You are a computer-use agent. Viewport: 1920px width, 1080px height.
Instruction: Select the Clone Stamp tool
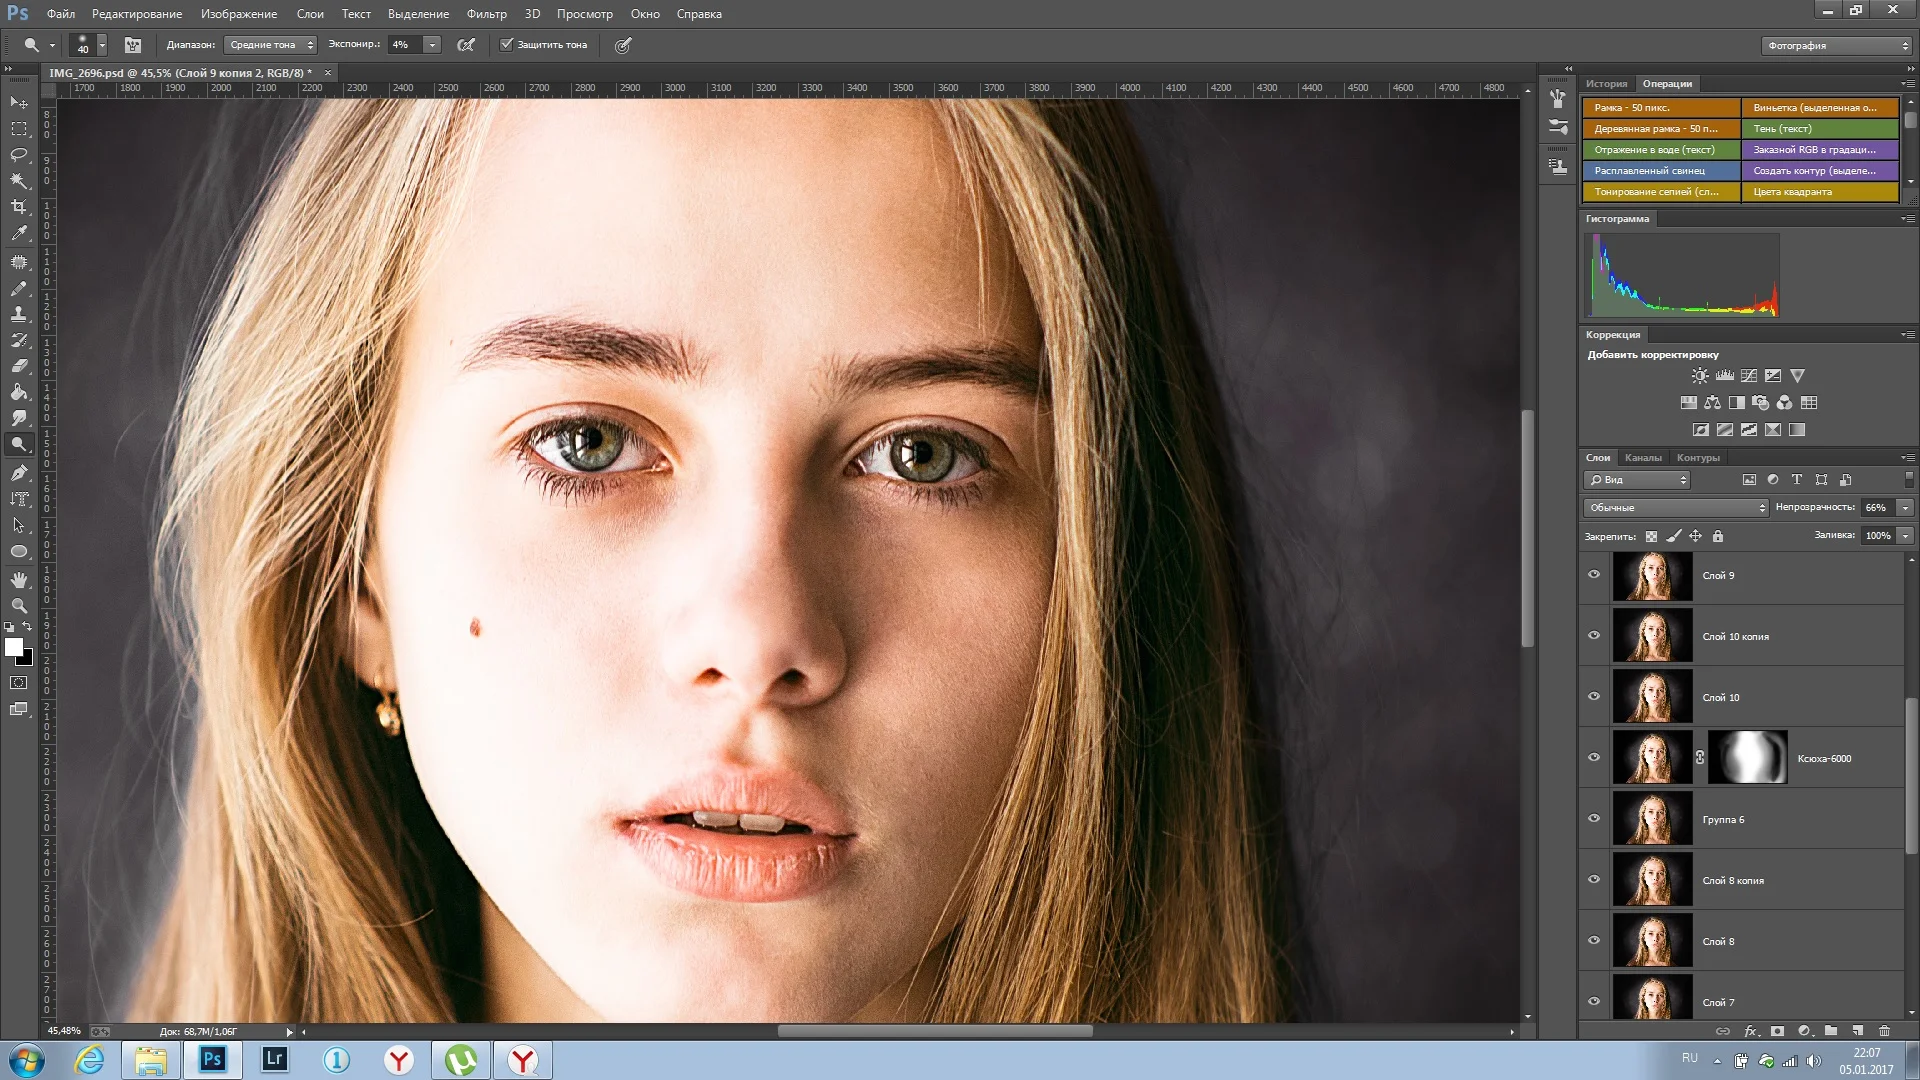click(19, 314)
